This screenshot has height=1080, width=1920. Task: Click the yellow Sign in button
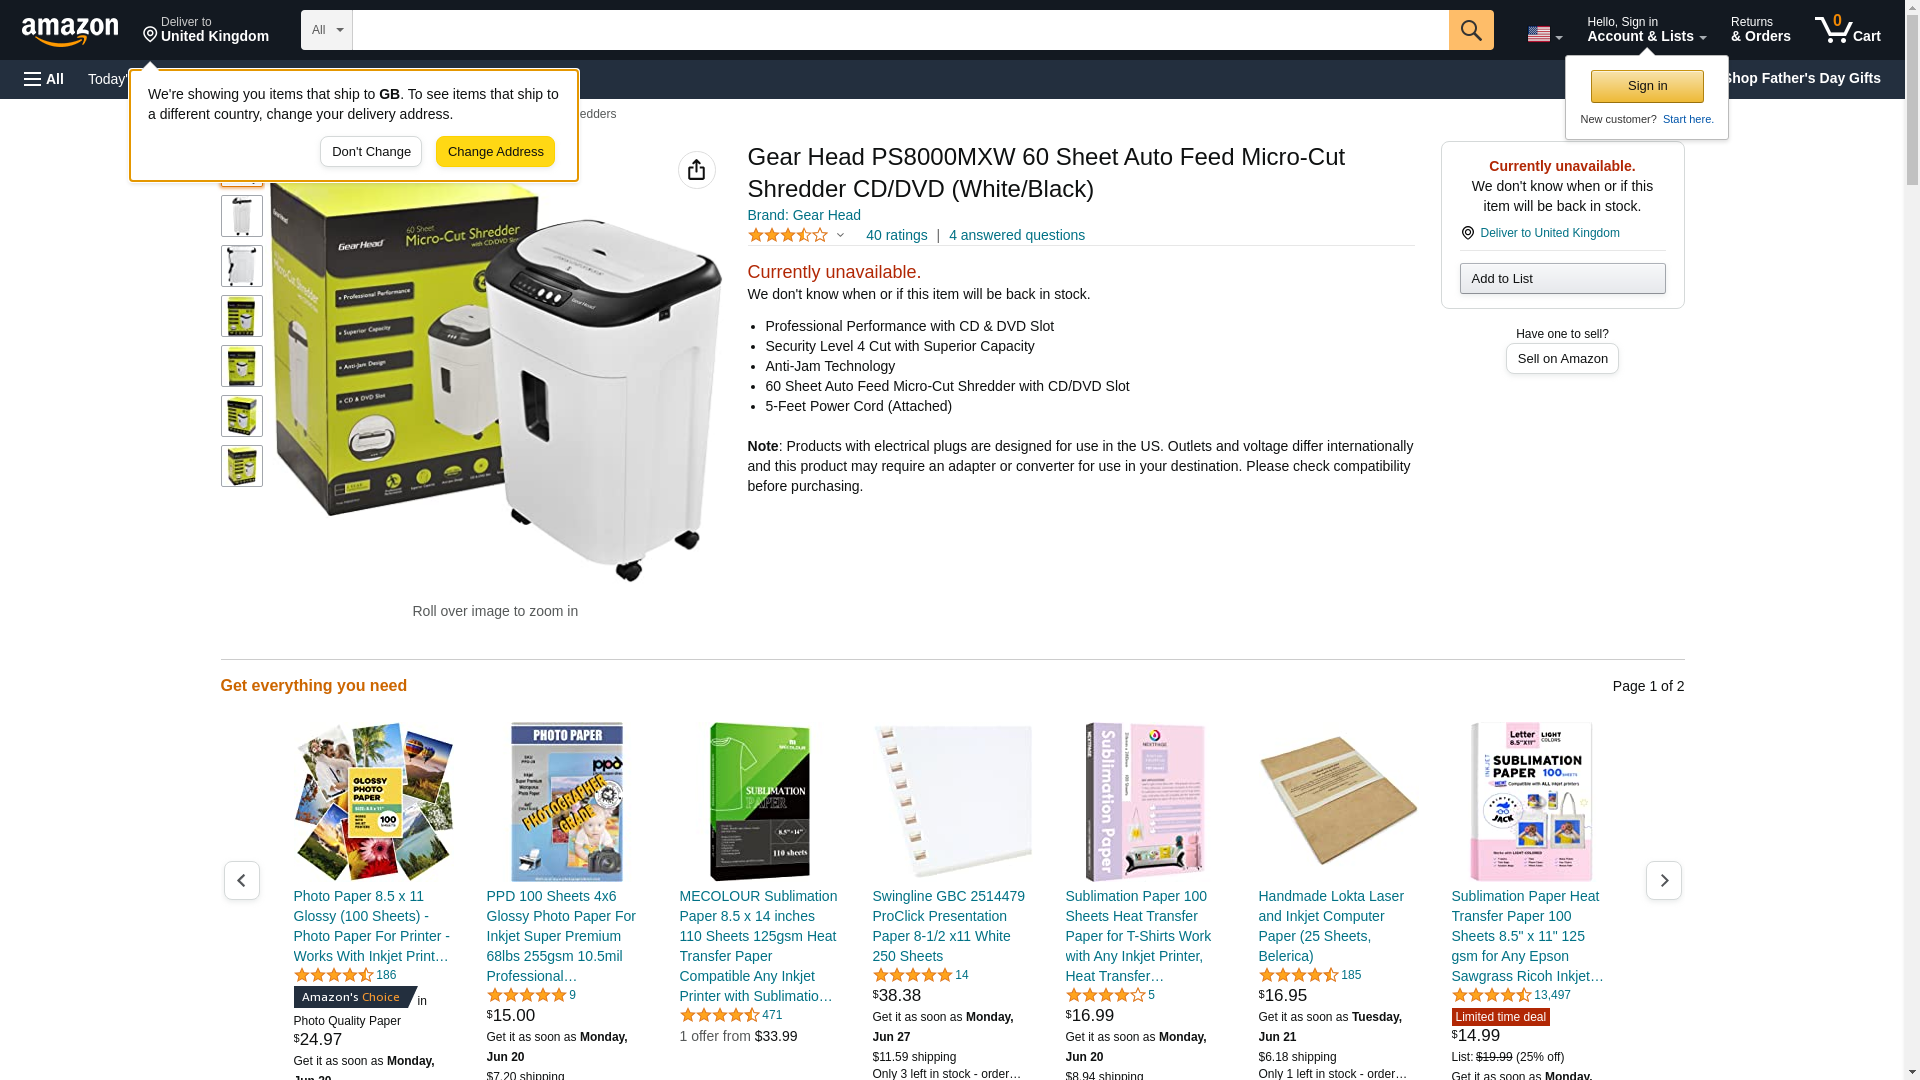pyautogui.click(x=1647, y=86)
